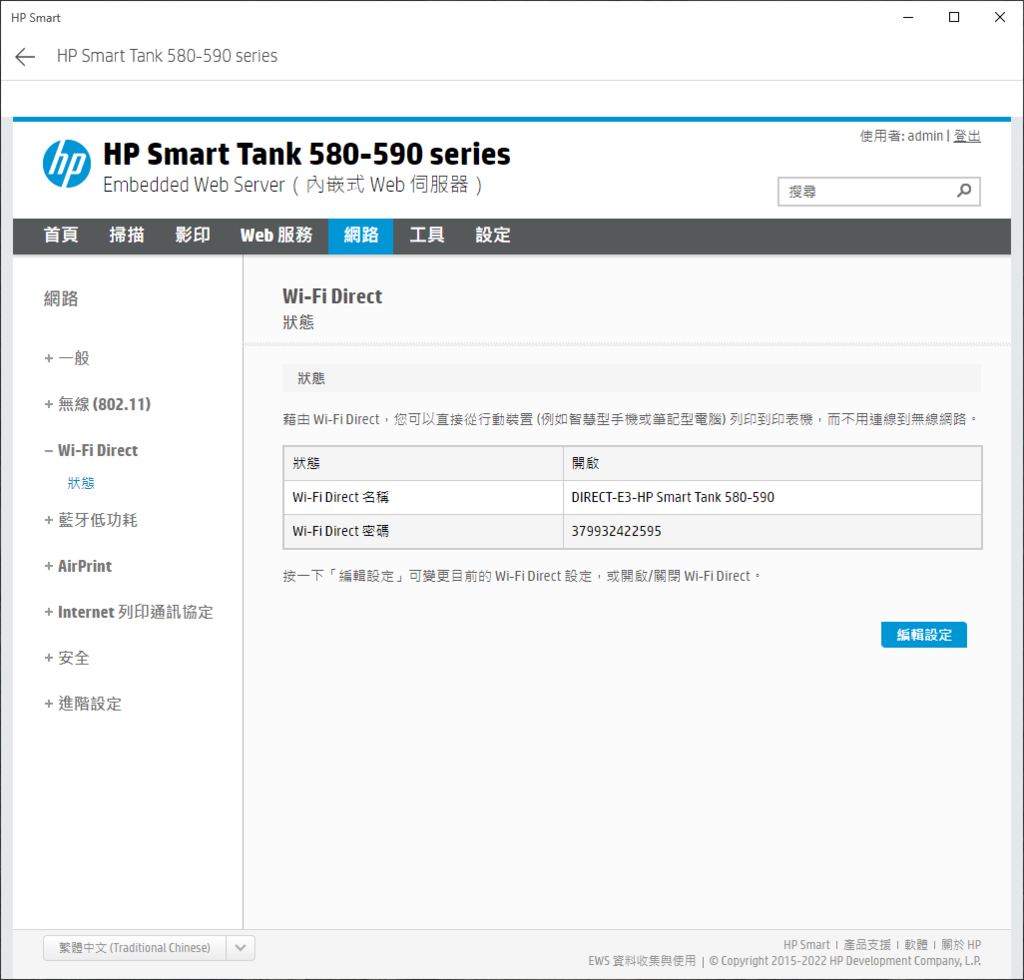Select the 網路 tab
This screenshot has height=980, width=1024.
(x=360, y=236)
